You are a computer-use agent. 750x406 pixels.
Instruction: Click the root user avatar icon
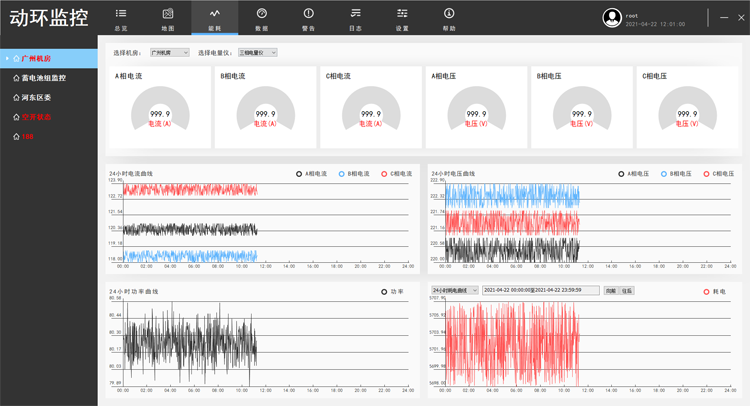(612, 18)
